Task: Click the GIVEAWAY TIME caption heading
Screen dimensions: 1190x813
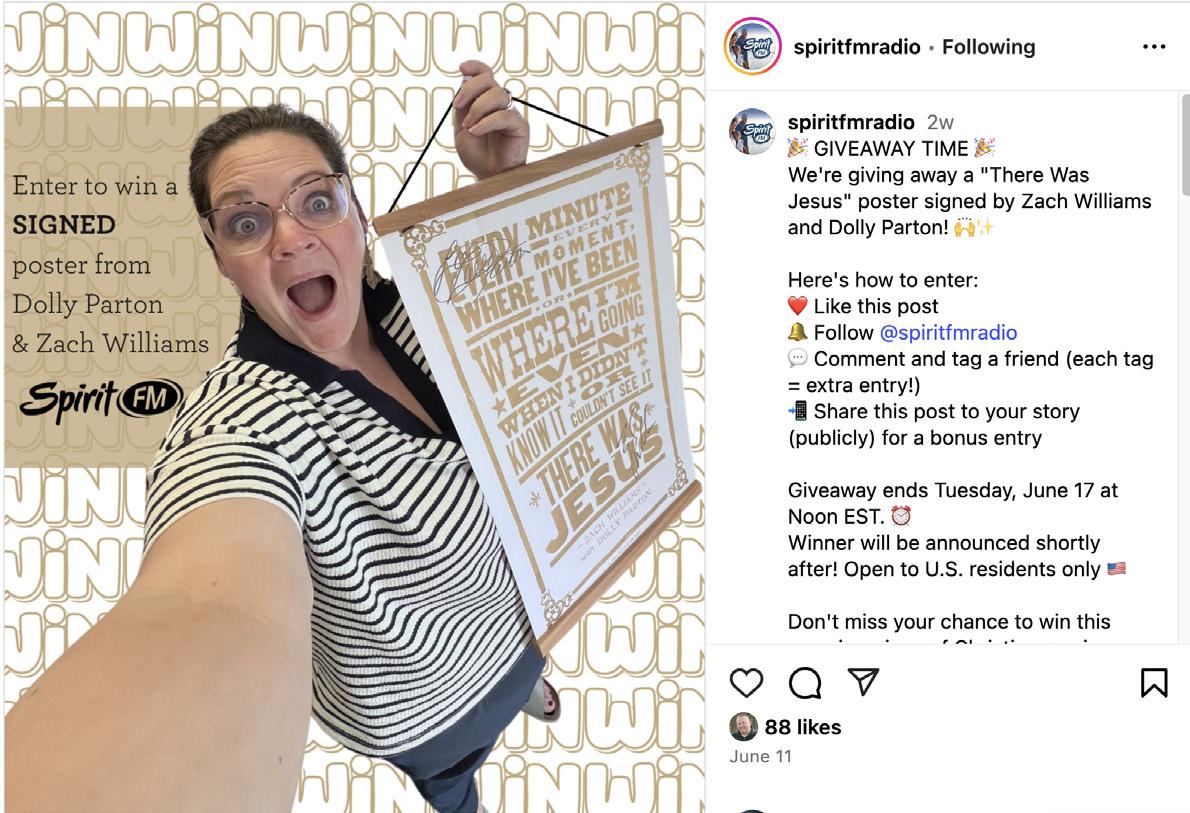Action: coord(891,148)
